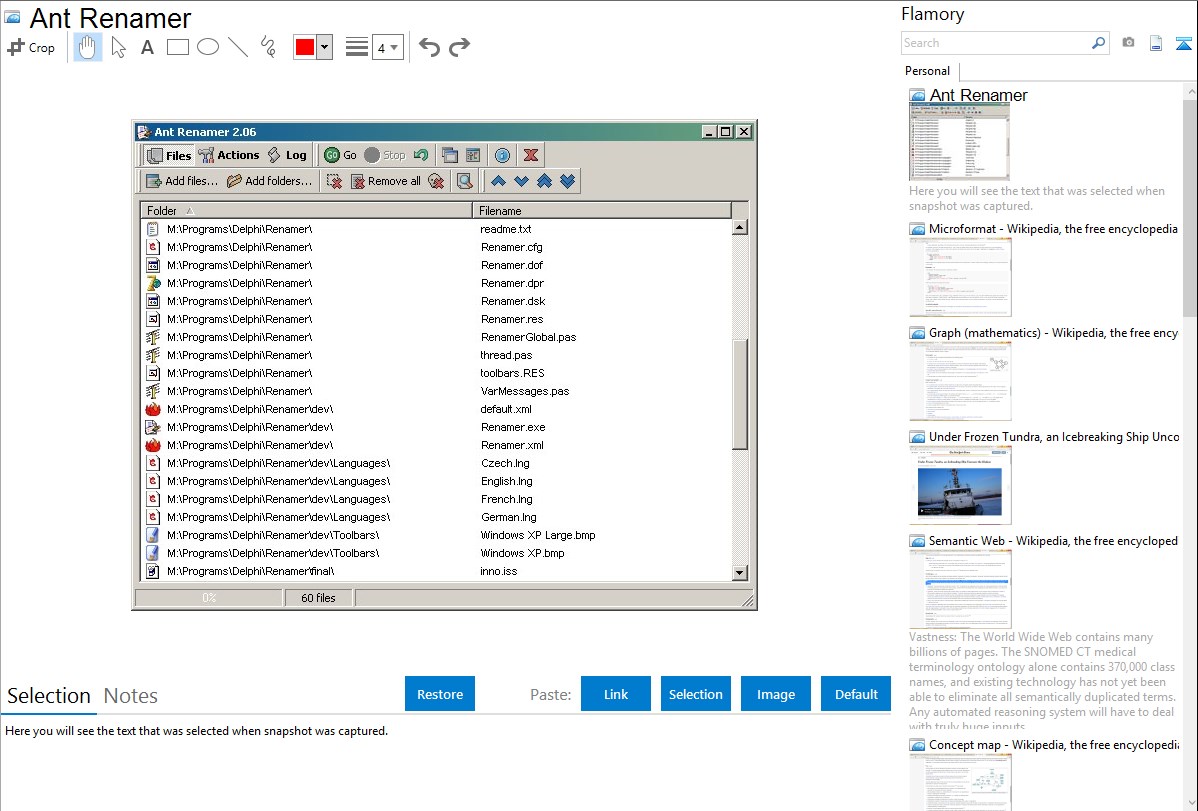This screenshot has width=1198, height=811.
Task: Open the Concept map Wikipedia snapshot title
Action: coord(1054,744)
